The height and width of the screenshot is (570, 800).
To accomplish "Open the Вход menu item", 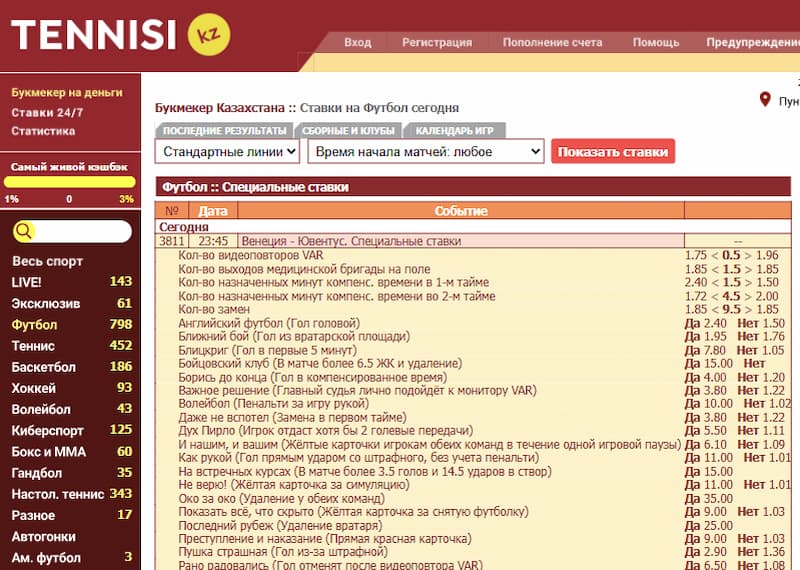I will click(x=358, y=42).
